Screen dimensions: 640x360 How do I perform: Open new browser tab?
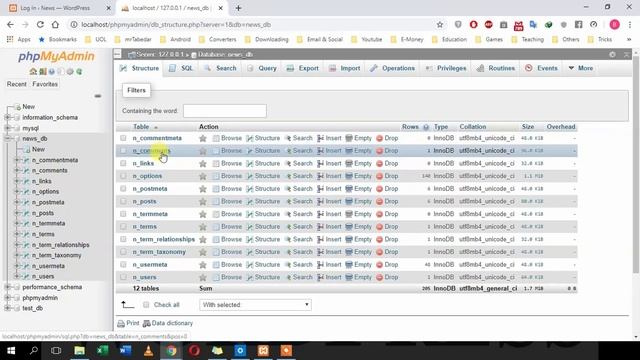click(238, 8)
